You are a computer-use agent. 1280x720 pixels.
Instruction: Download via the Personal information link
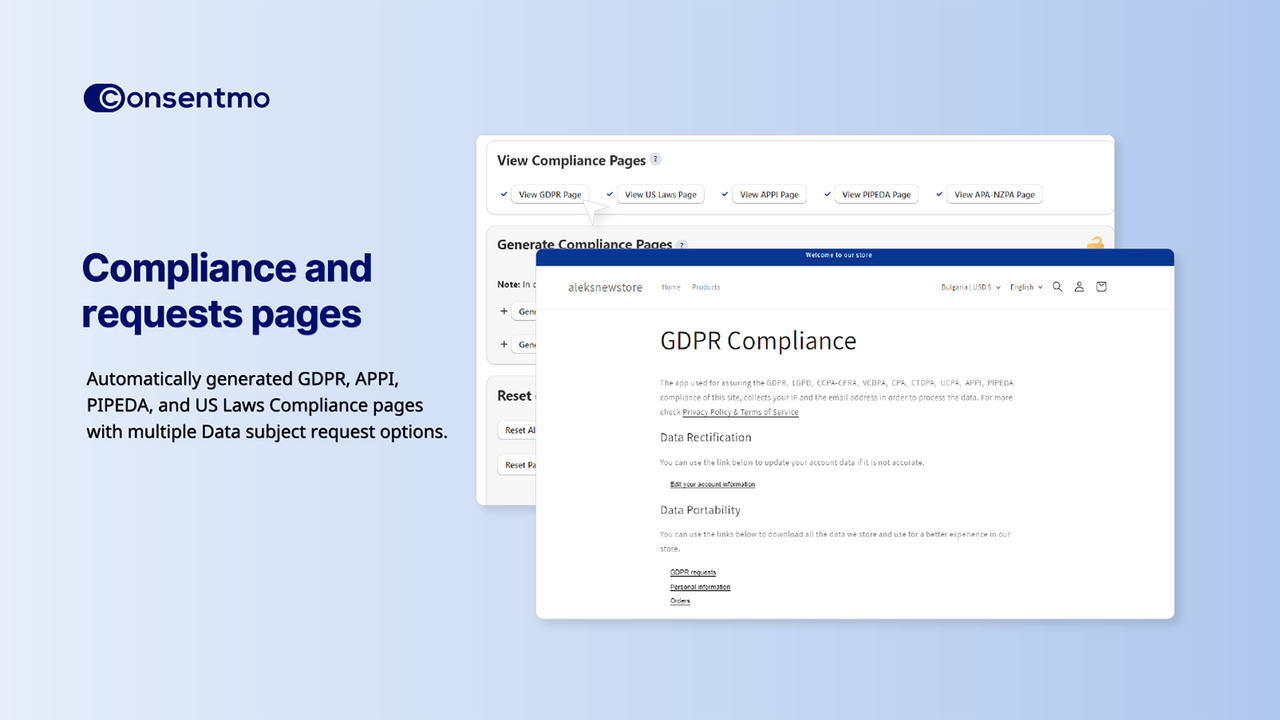(700, 587)
